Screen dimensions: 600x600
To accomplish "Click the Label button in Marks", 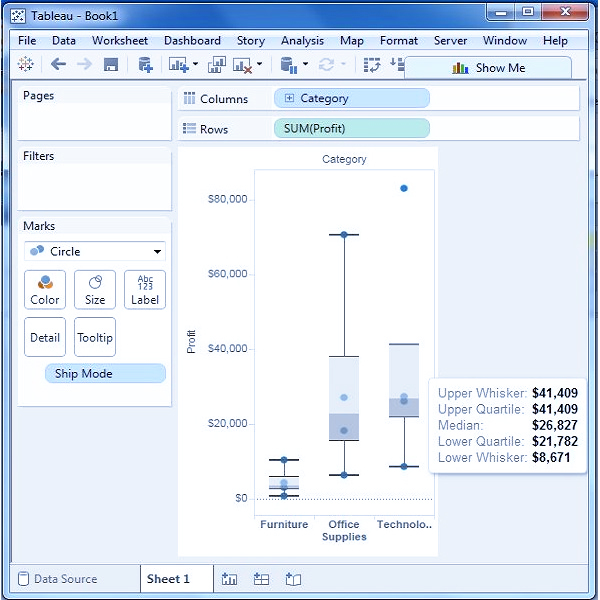I will coord(145,290).
